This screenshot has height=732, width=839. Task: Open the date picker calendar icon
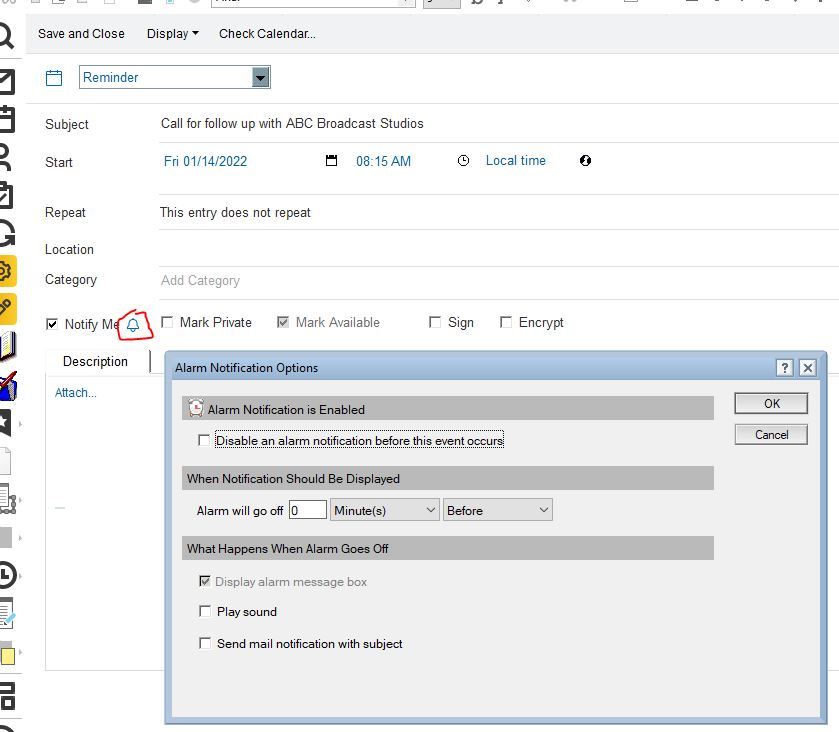point(332,161)
